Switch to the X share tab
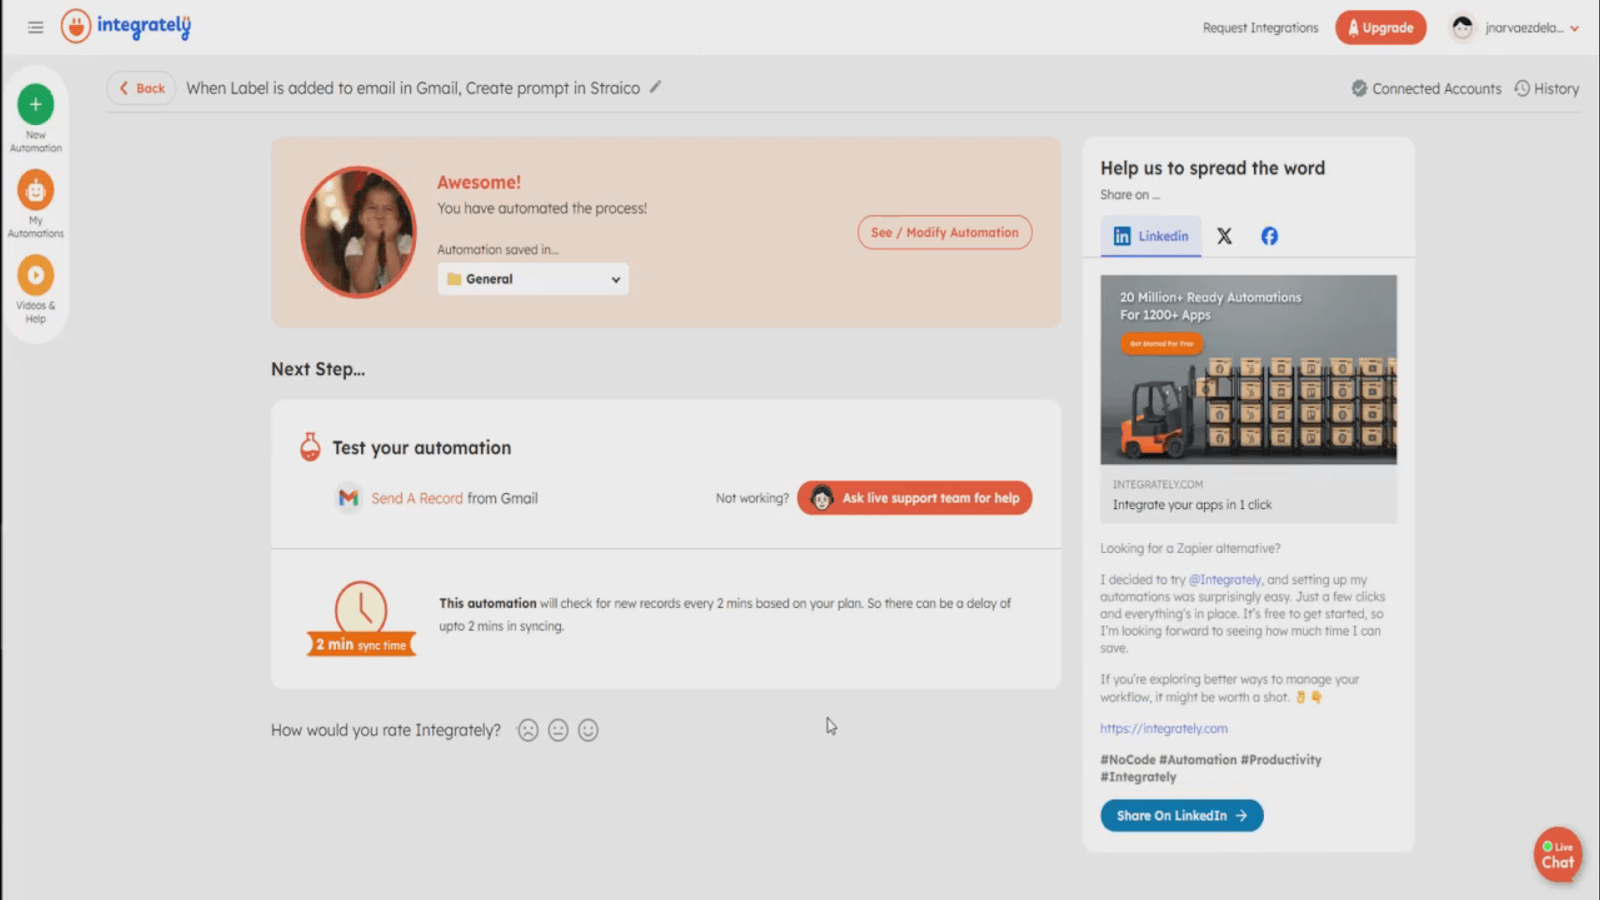1600x900 pixels. pyautogui.click(x=1224, y=236)
